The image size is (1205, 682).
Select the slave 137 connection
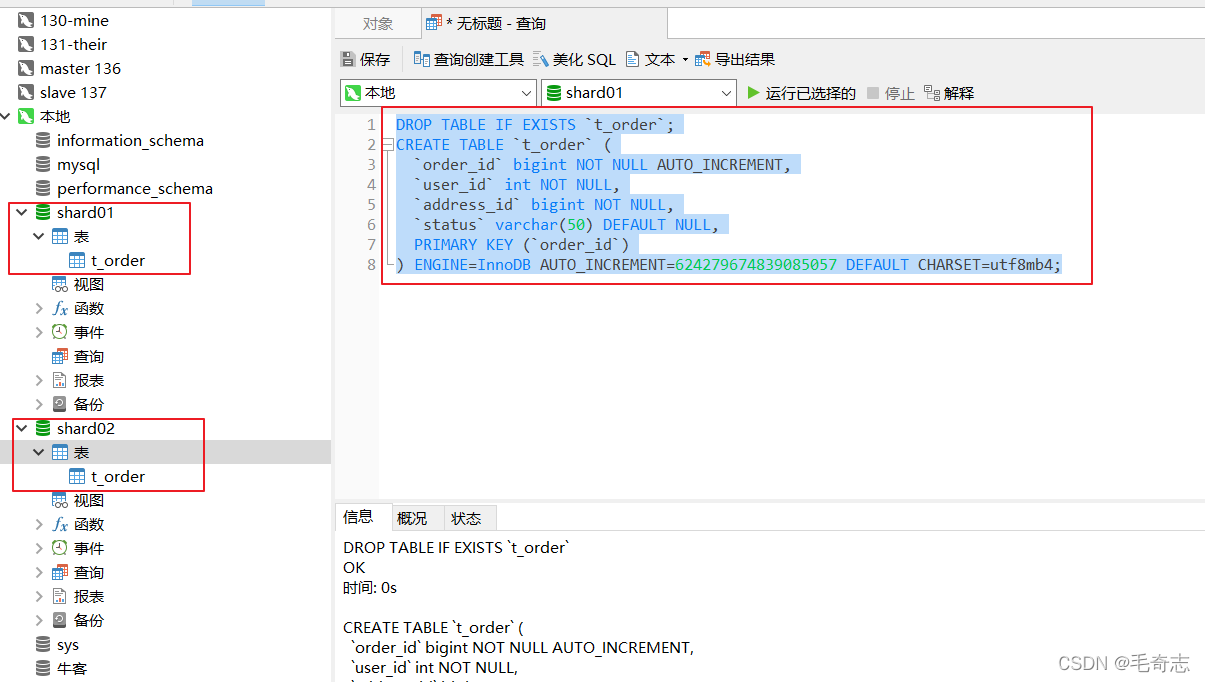73,92
